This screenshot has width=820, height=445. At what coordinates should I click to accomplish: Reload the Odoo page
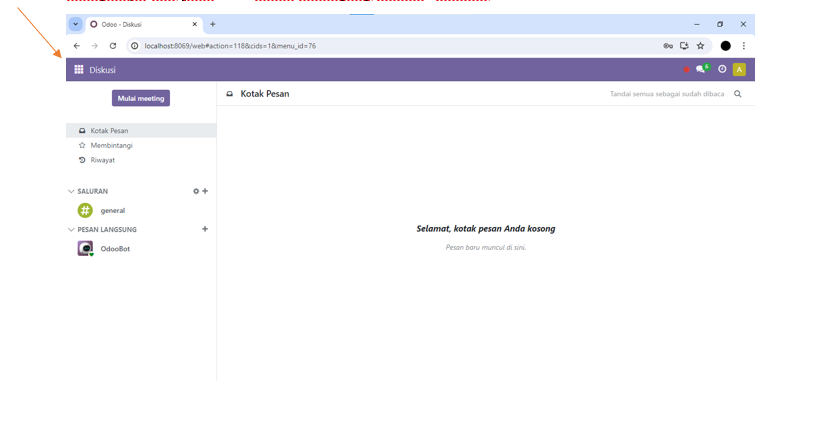point(112,46)
